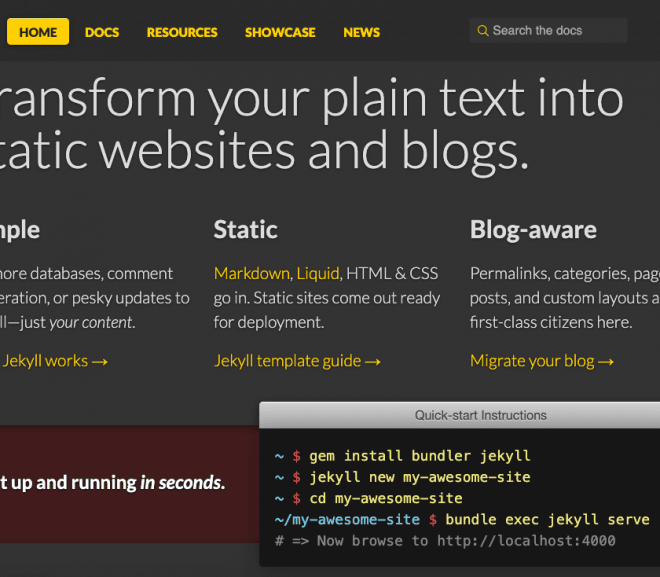Click the first-class citizens here text
The width and height of the screenshot is (660, 577).
pos(551,322)
